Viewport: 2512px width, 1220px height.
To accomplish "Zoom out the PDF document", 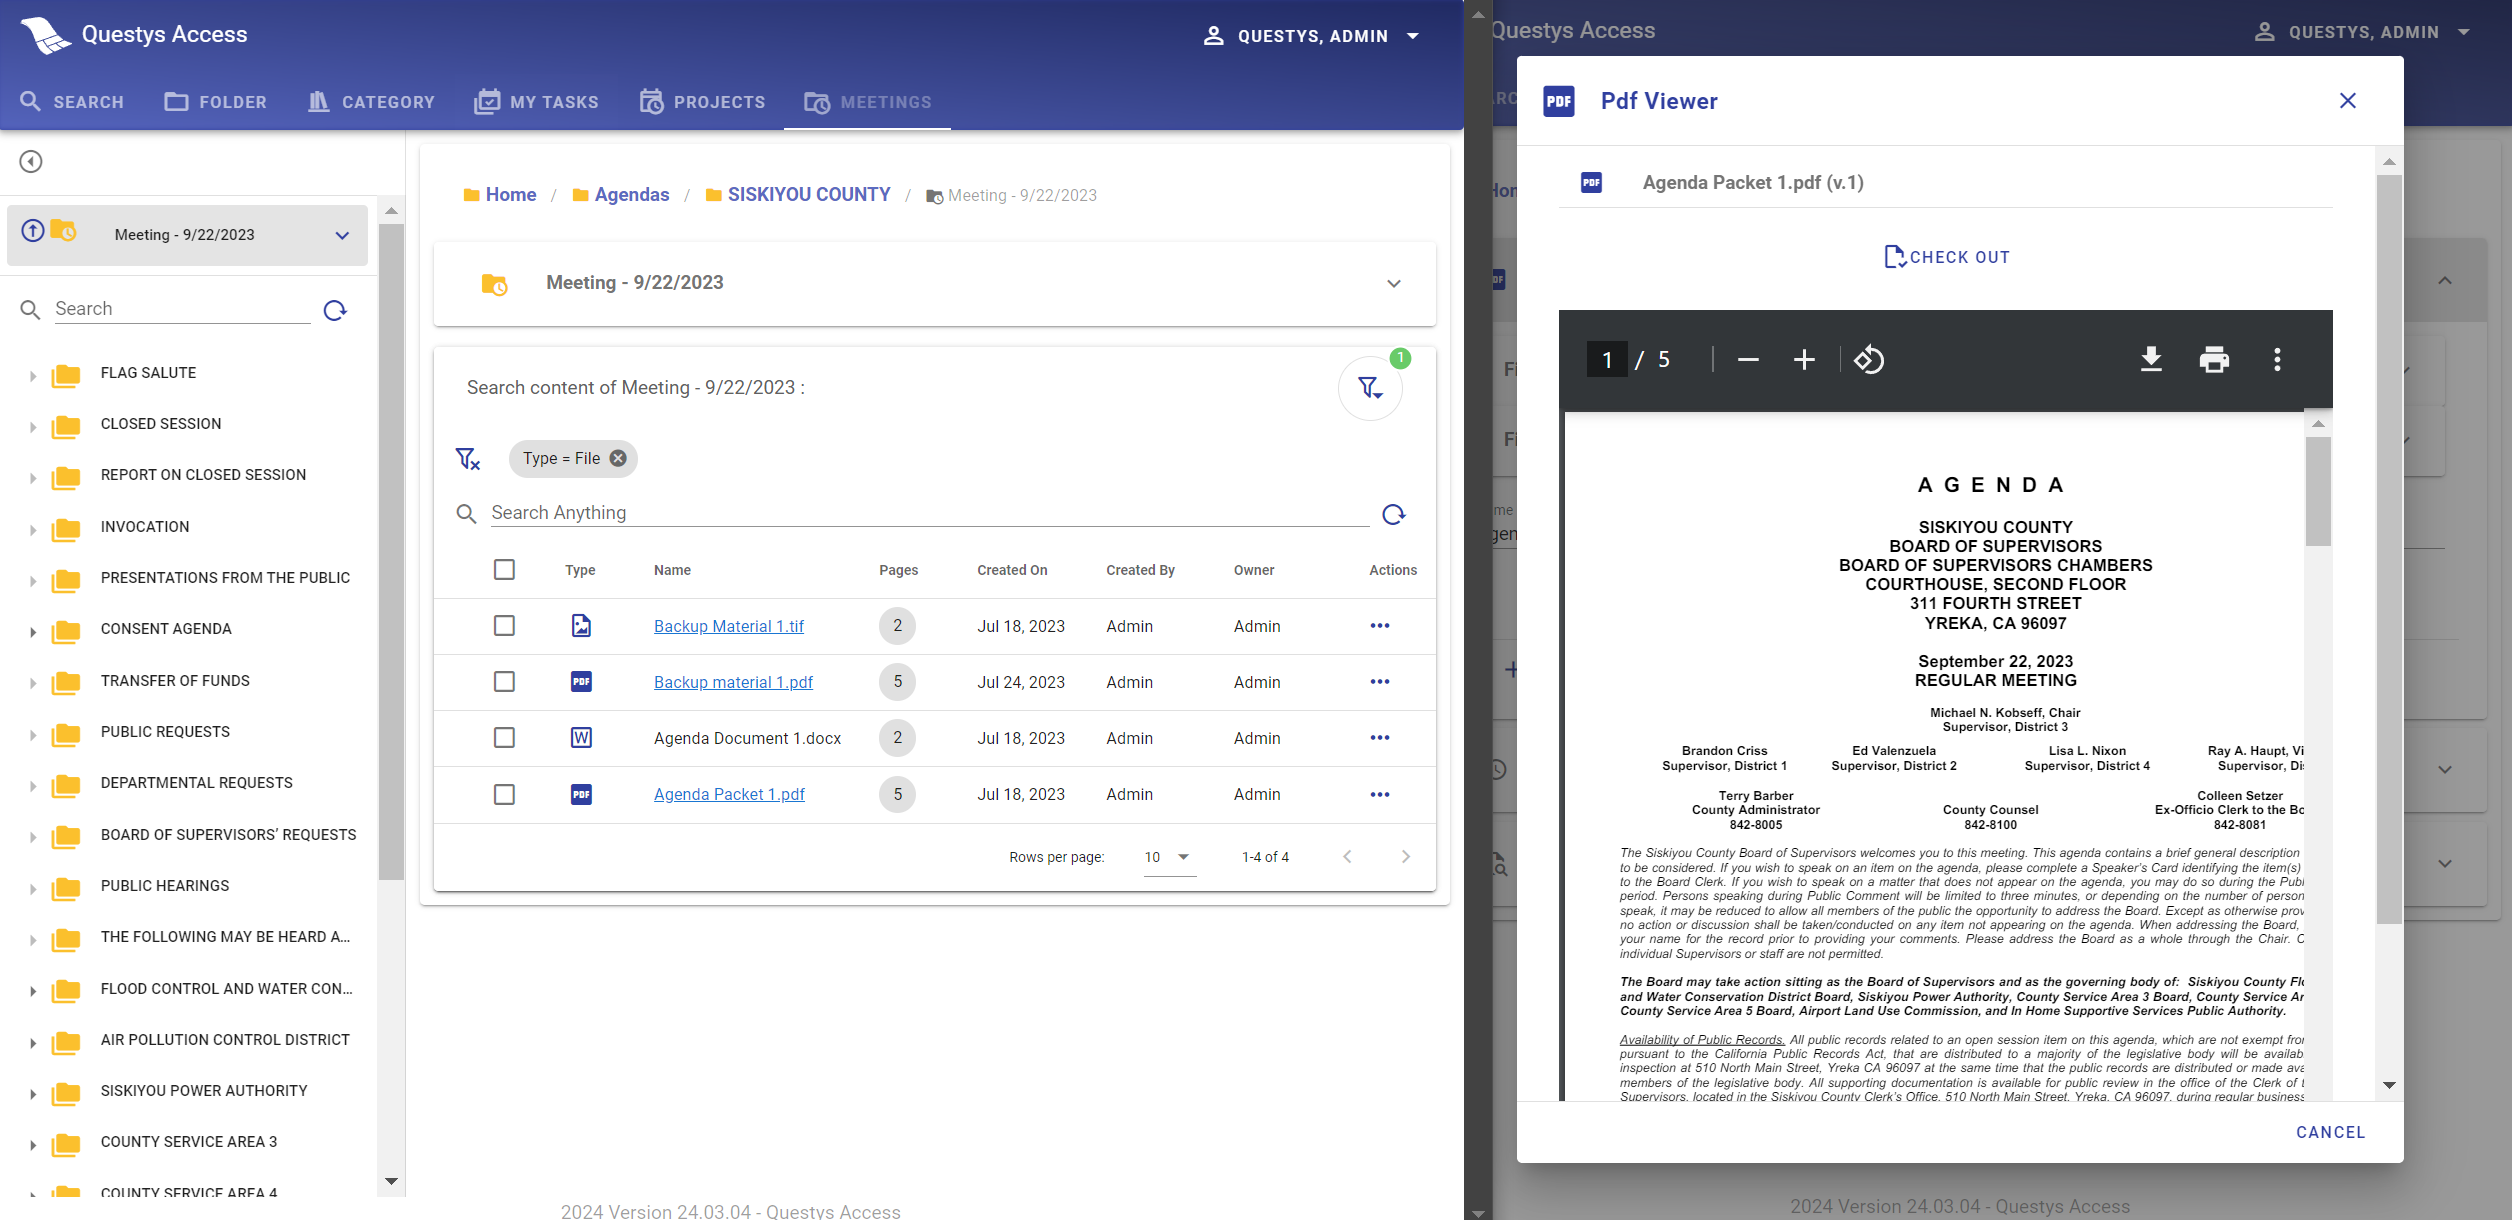I will (1748, 360).
